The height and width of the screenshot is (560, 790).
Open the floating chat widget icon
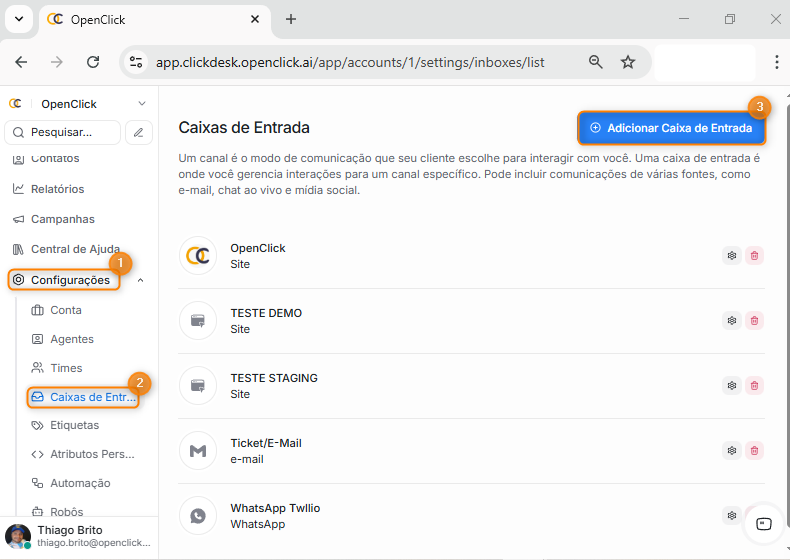[763, 523]
